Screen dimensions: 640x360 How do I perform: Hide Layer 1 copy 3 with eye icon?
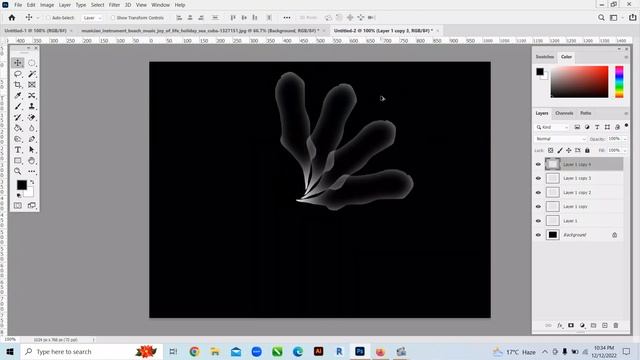pos(538,178)
